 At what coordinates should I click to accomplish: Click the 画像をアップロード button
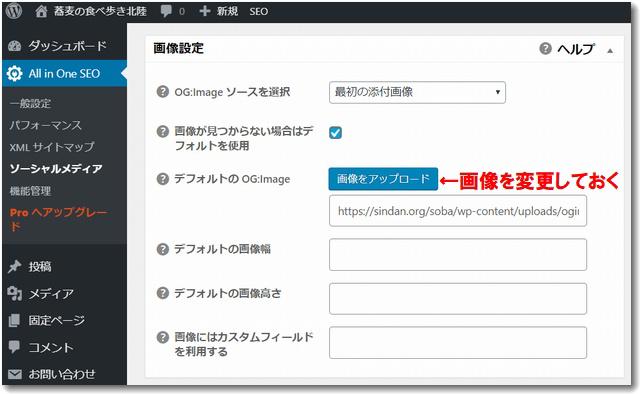click(x=383, y=179)
